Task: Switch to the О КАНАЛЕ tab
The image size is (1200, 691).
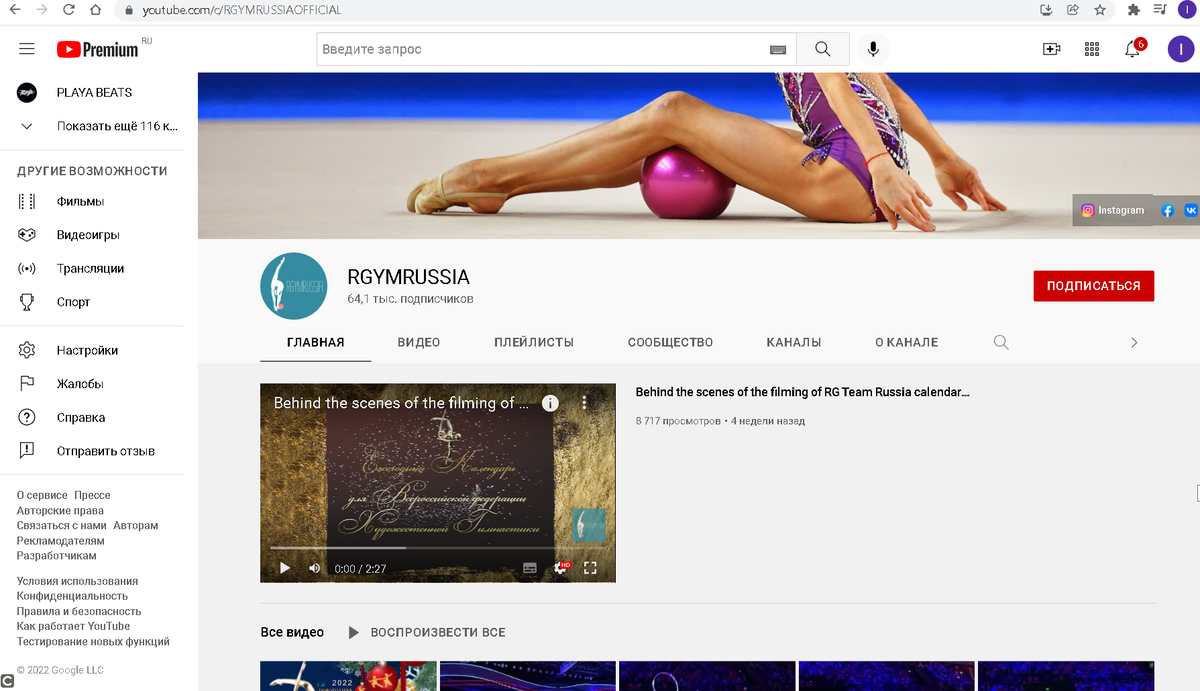Action: coord(906,342)
